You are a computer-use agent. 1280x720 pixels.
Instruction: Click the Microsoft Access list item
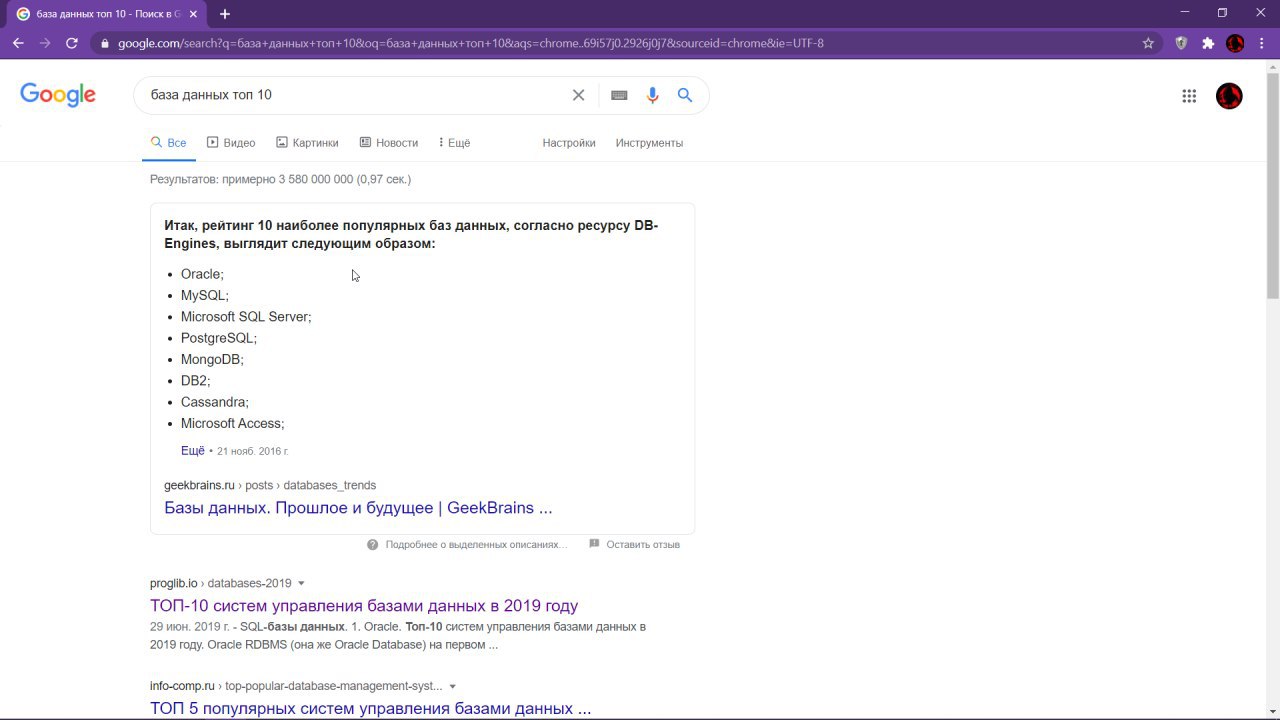233,424
